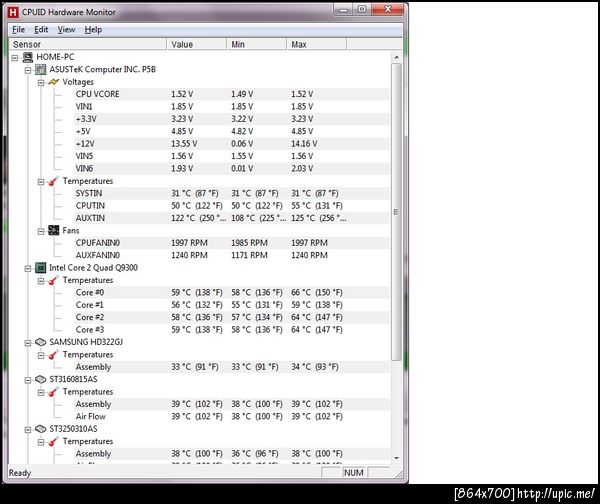Select the +5V voltage row

click(x=232, y=131)
